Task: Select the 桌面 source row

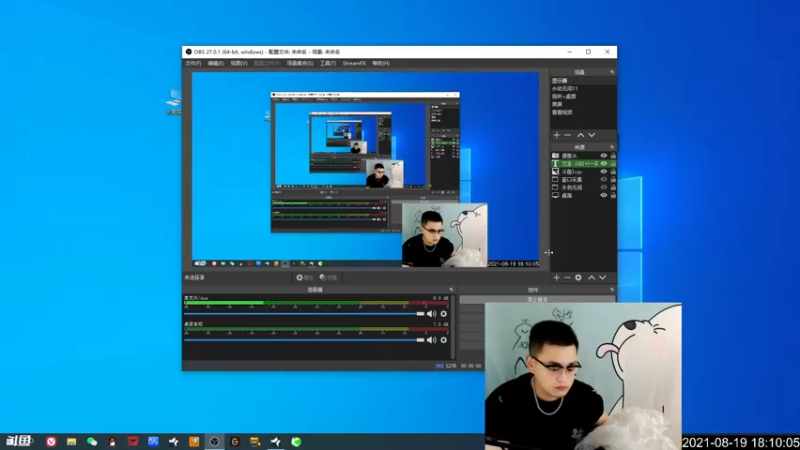Action: (x=583, y=195)
